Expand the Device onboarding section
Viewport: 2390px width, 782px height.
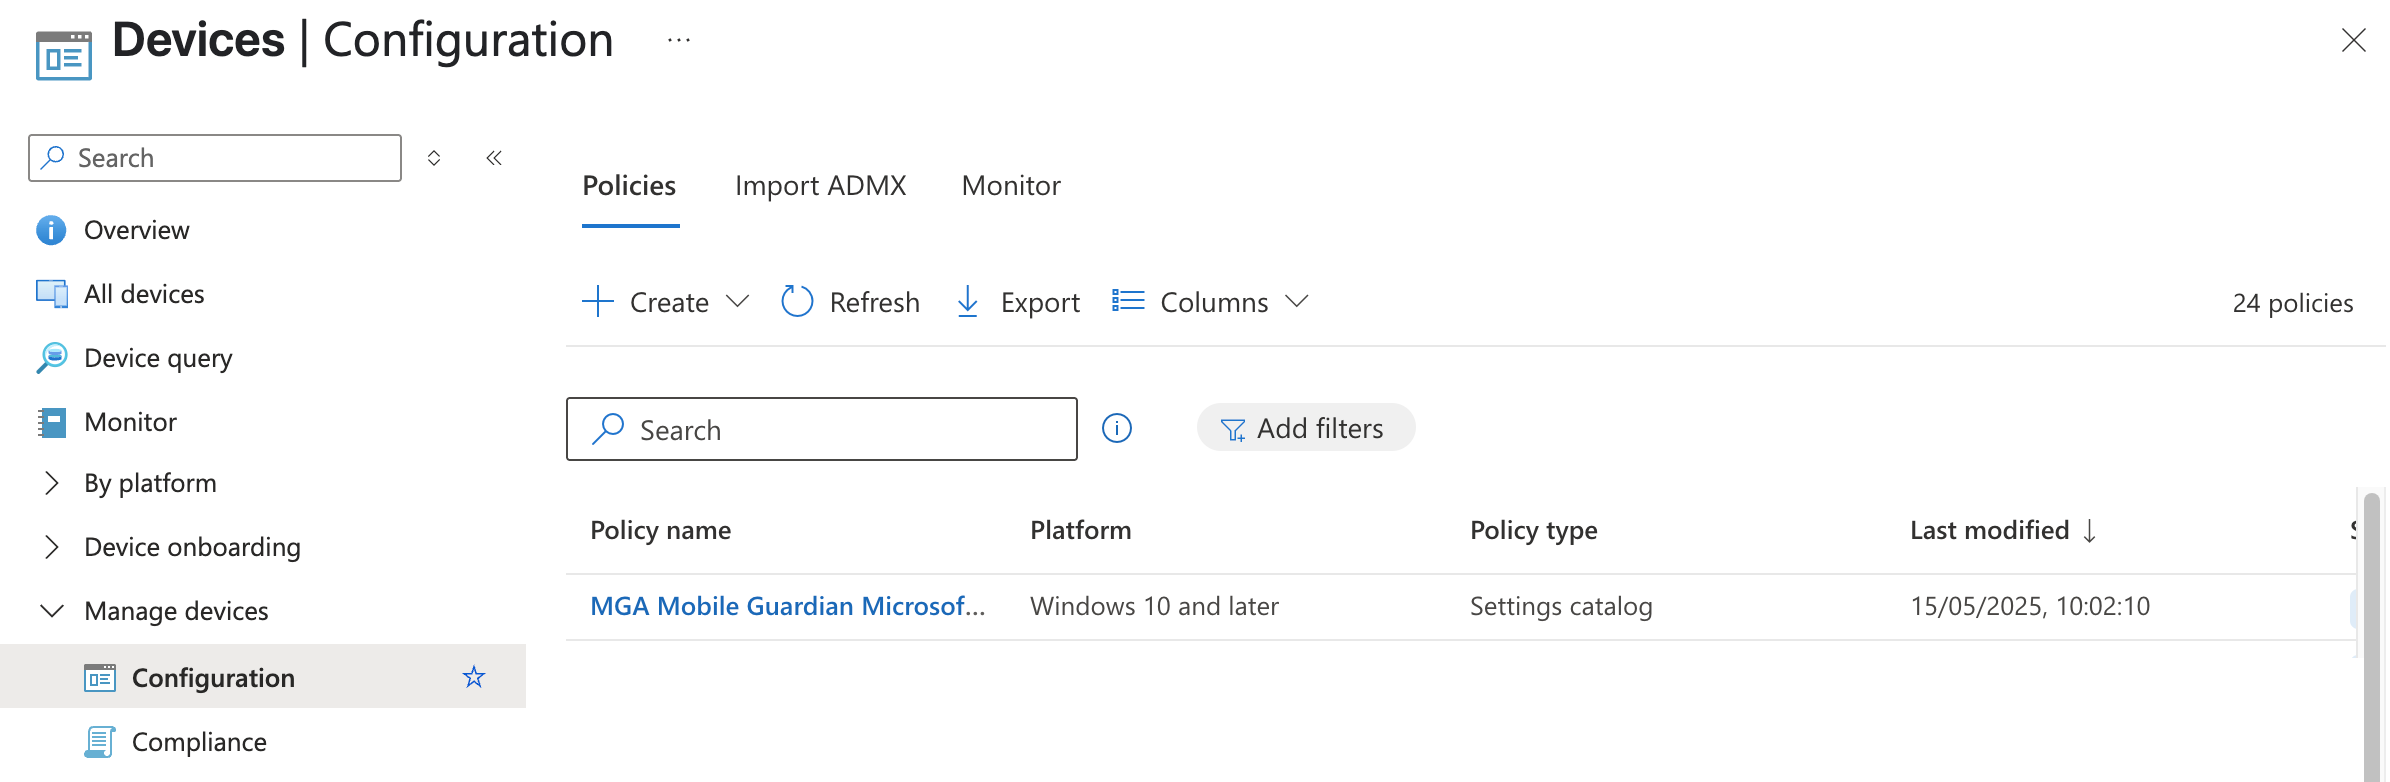pos(52,547)
